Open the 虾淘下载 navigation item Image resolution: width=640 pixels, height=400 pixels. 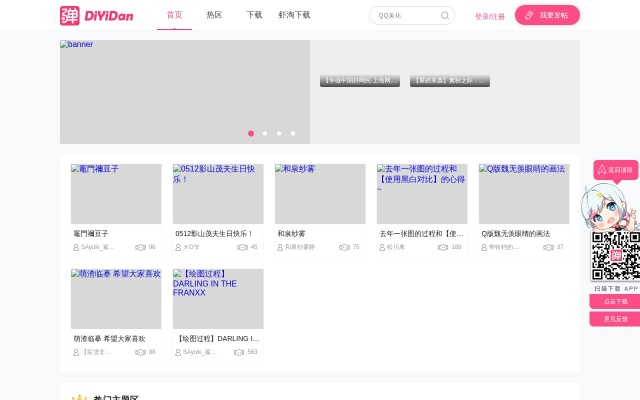(294, 16)
